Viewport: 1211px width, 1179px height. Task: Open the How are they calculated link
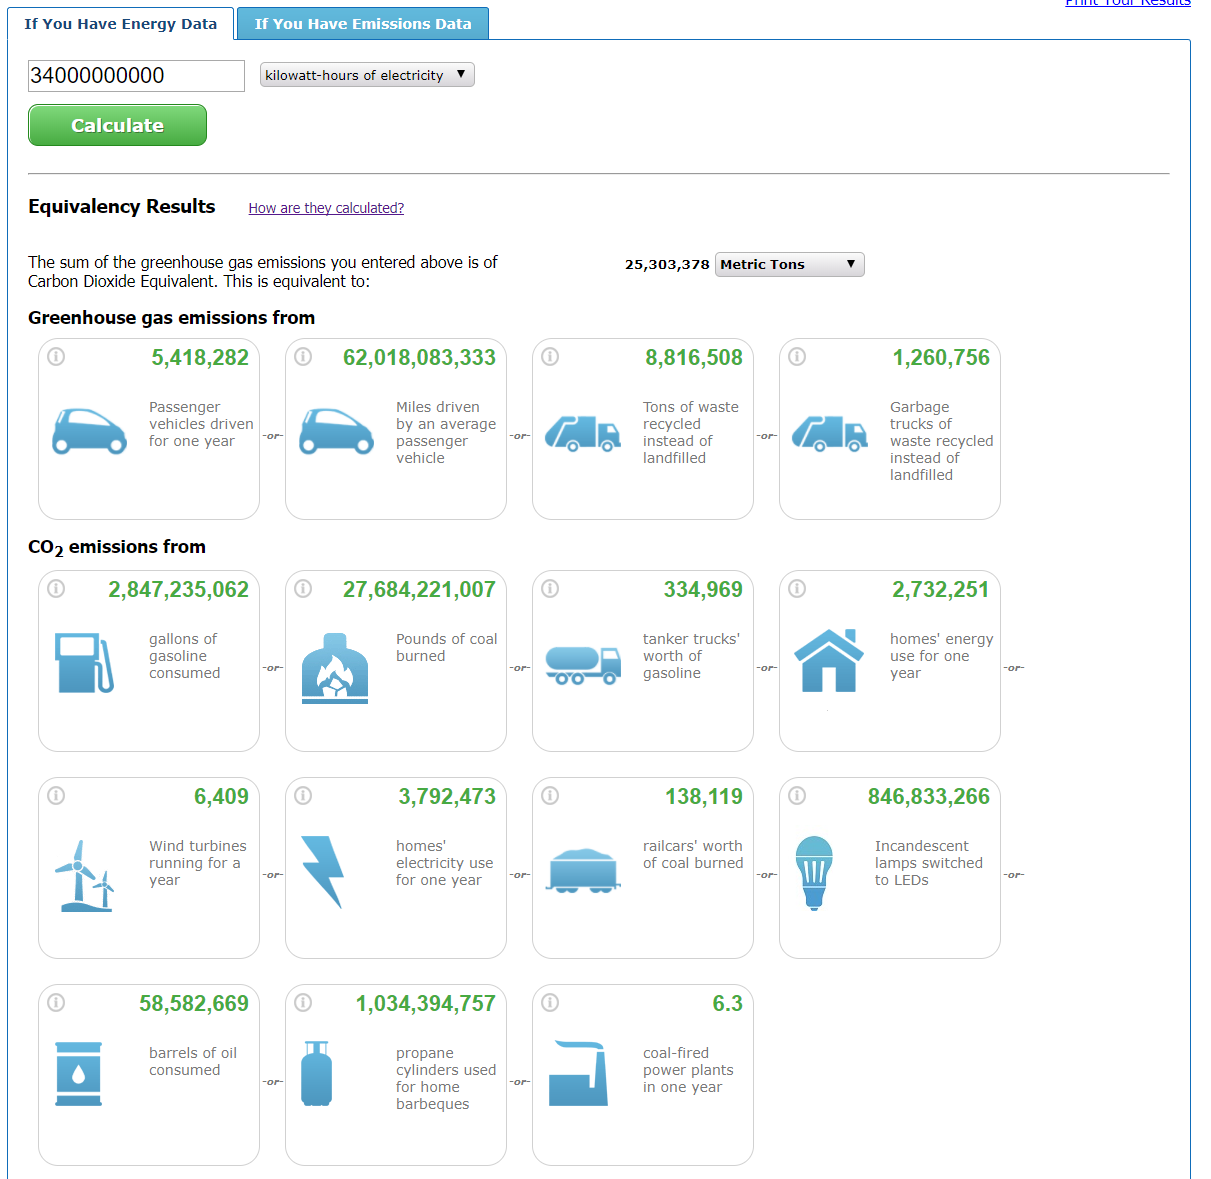point(326,208)
